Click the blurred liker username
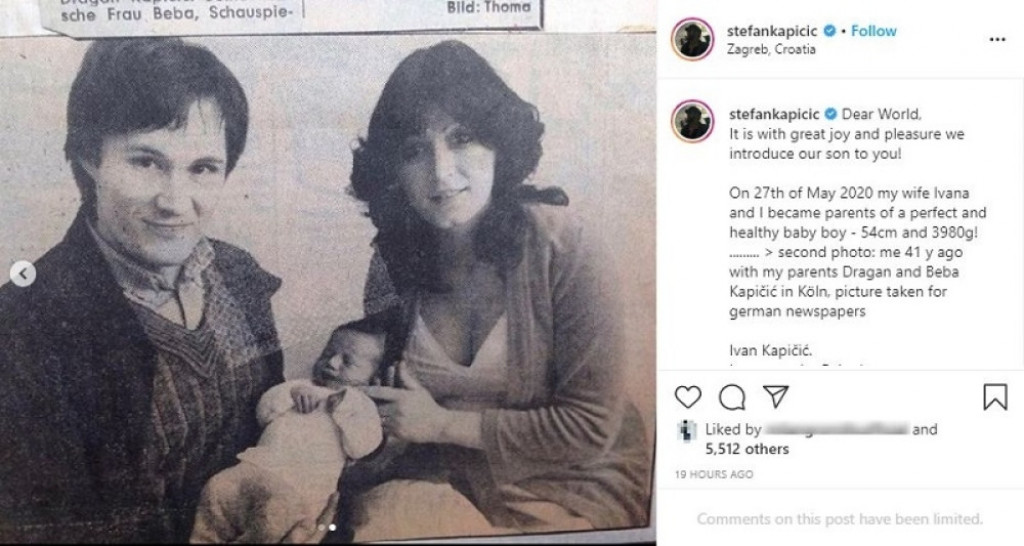Screen dimensions: 1024x546 [x=836, y=429]
